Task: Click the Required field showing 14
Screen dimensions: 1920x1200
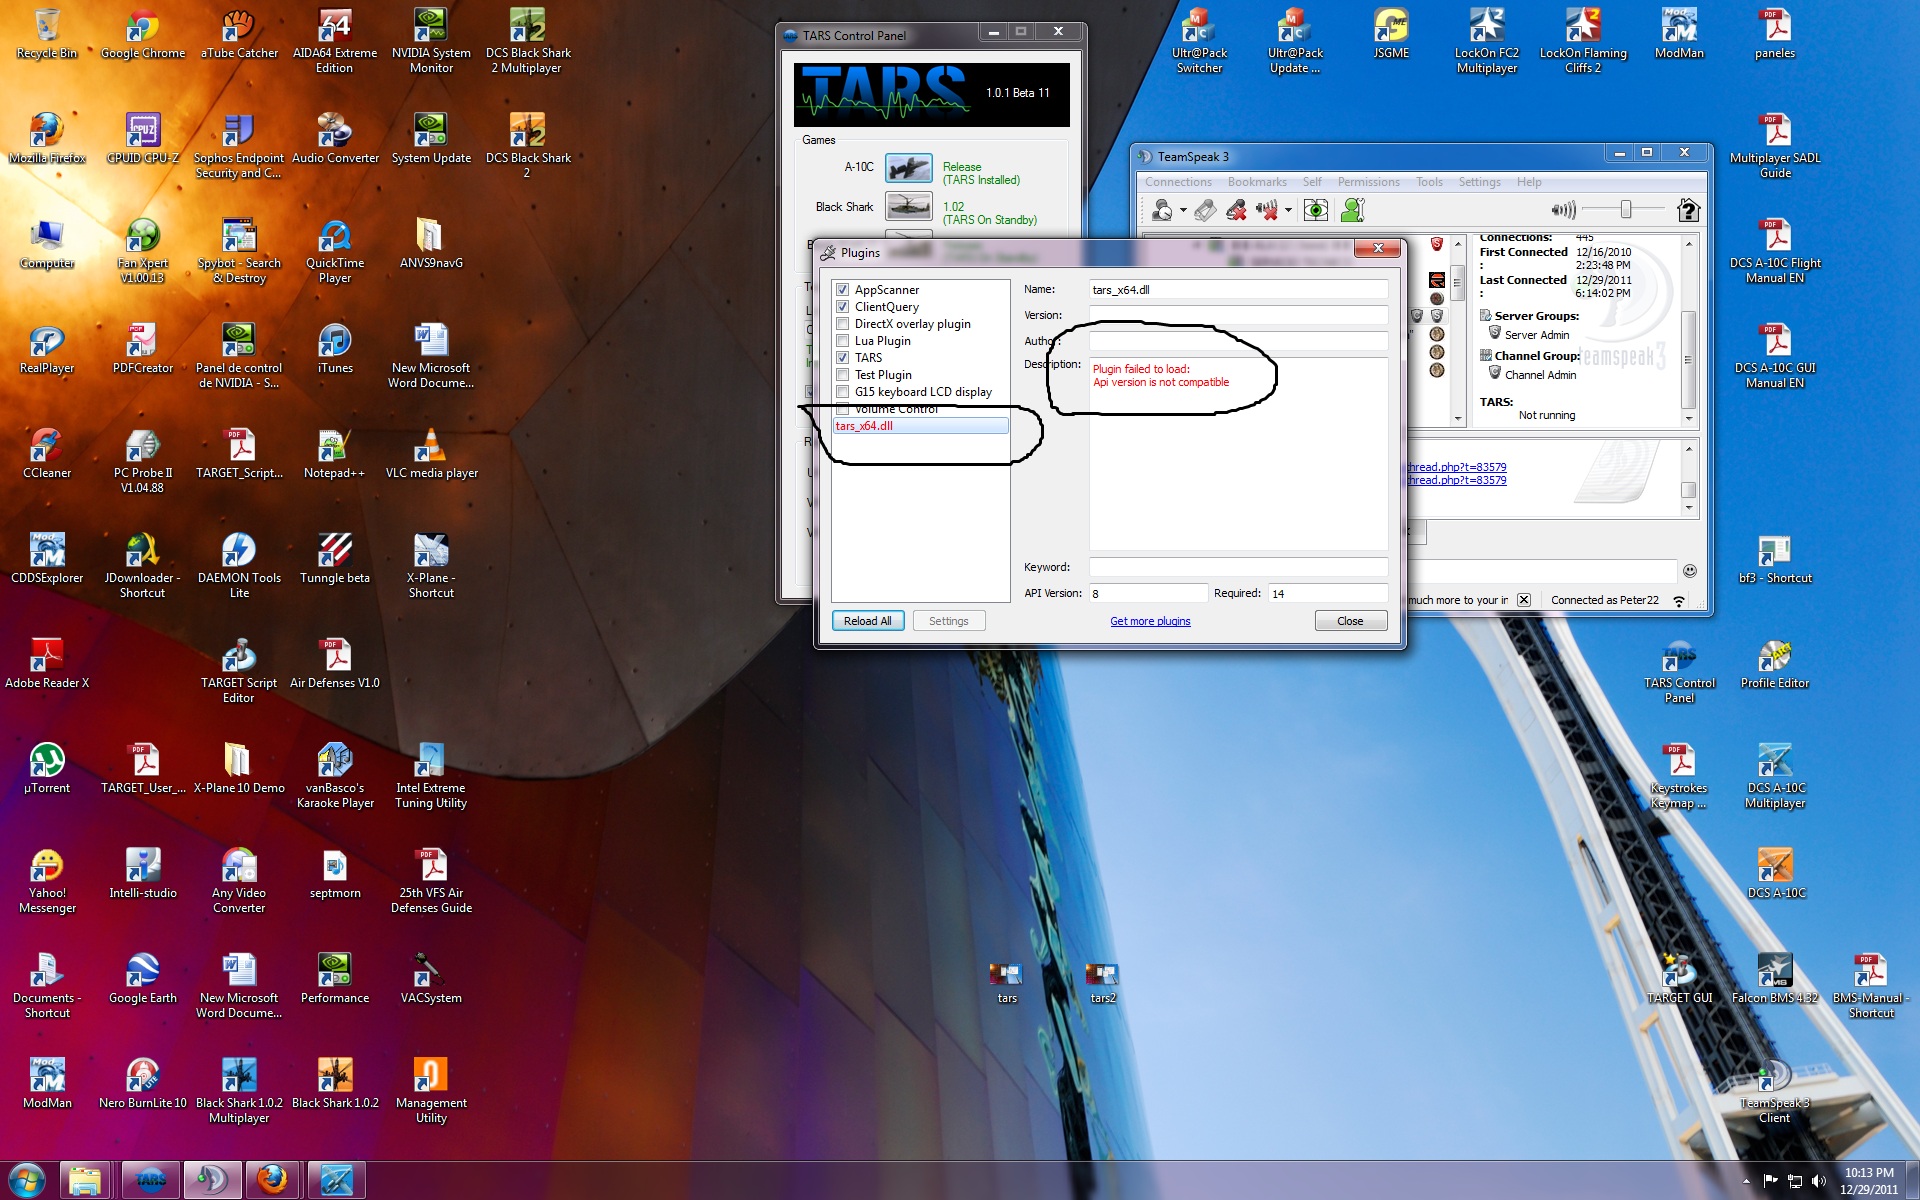Action: tap(1327, 593)
